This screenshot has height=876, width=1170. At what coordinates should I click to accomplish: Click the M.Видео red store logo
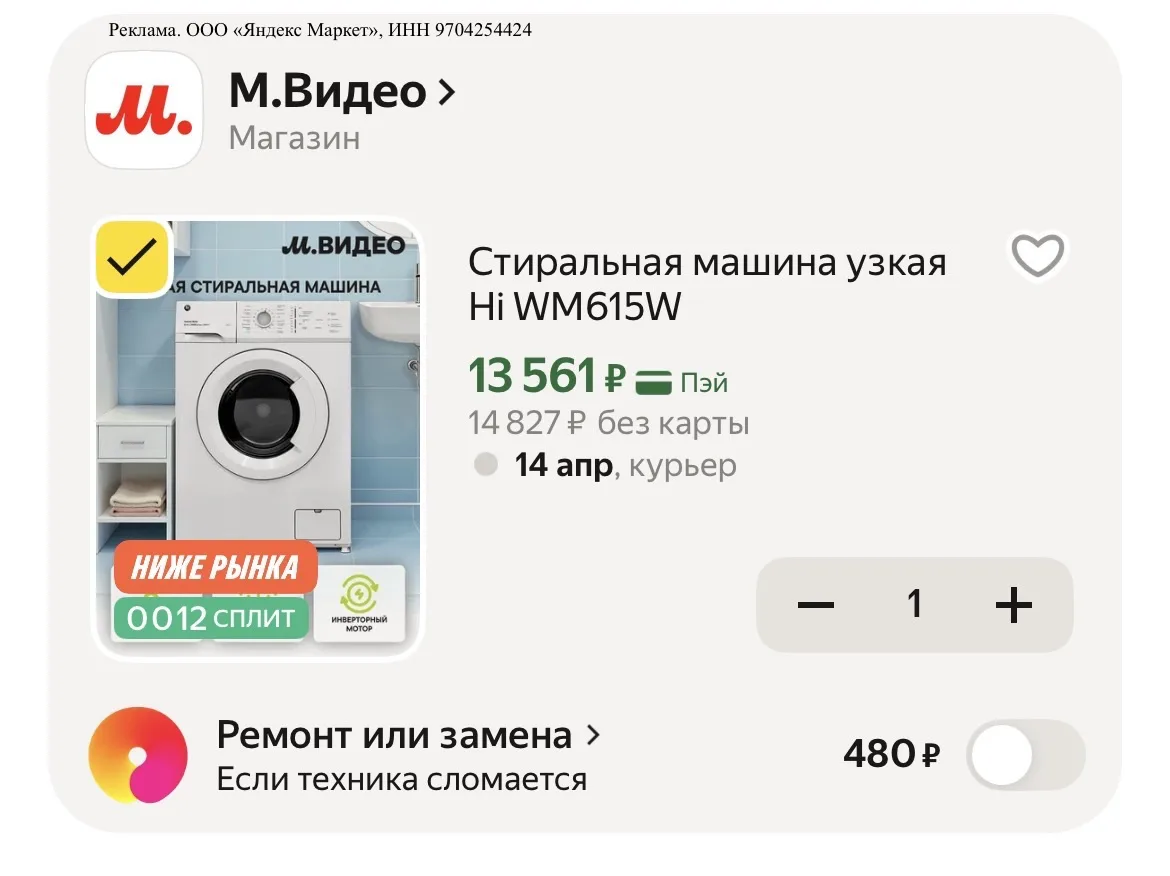[144, 110]
